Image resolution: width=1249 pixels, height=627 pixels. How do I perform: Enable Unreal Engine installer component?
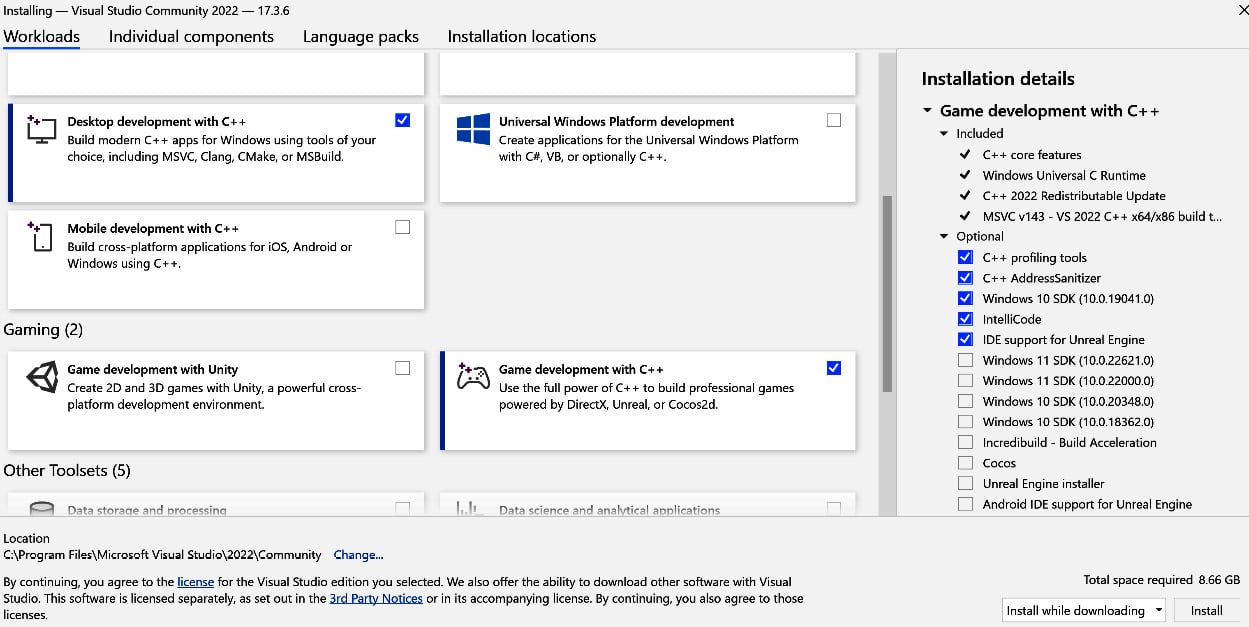[965, 484]
